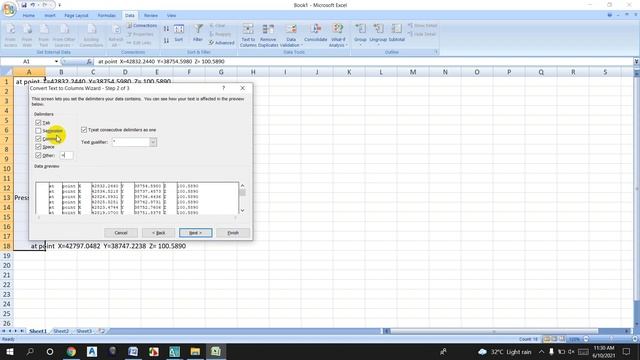This screenshot has width=640, height=360.
Task: Click Finish in the wizard
Action: 233,233
